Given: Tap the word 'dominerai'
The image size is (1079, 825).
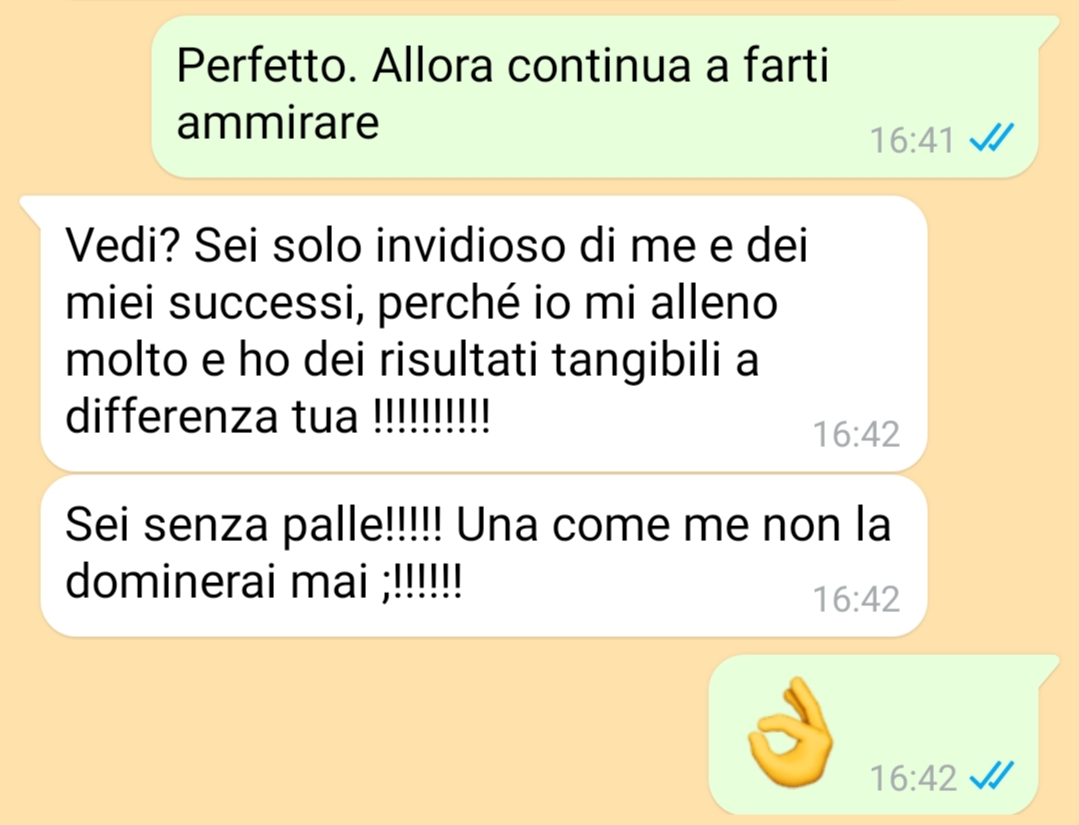Looking at the screenshot, I should click(171, 581).
